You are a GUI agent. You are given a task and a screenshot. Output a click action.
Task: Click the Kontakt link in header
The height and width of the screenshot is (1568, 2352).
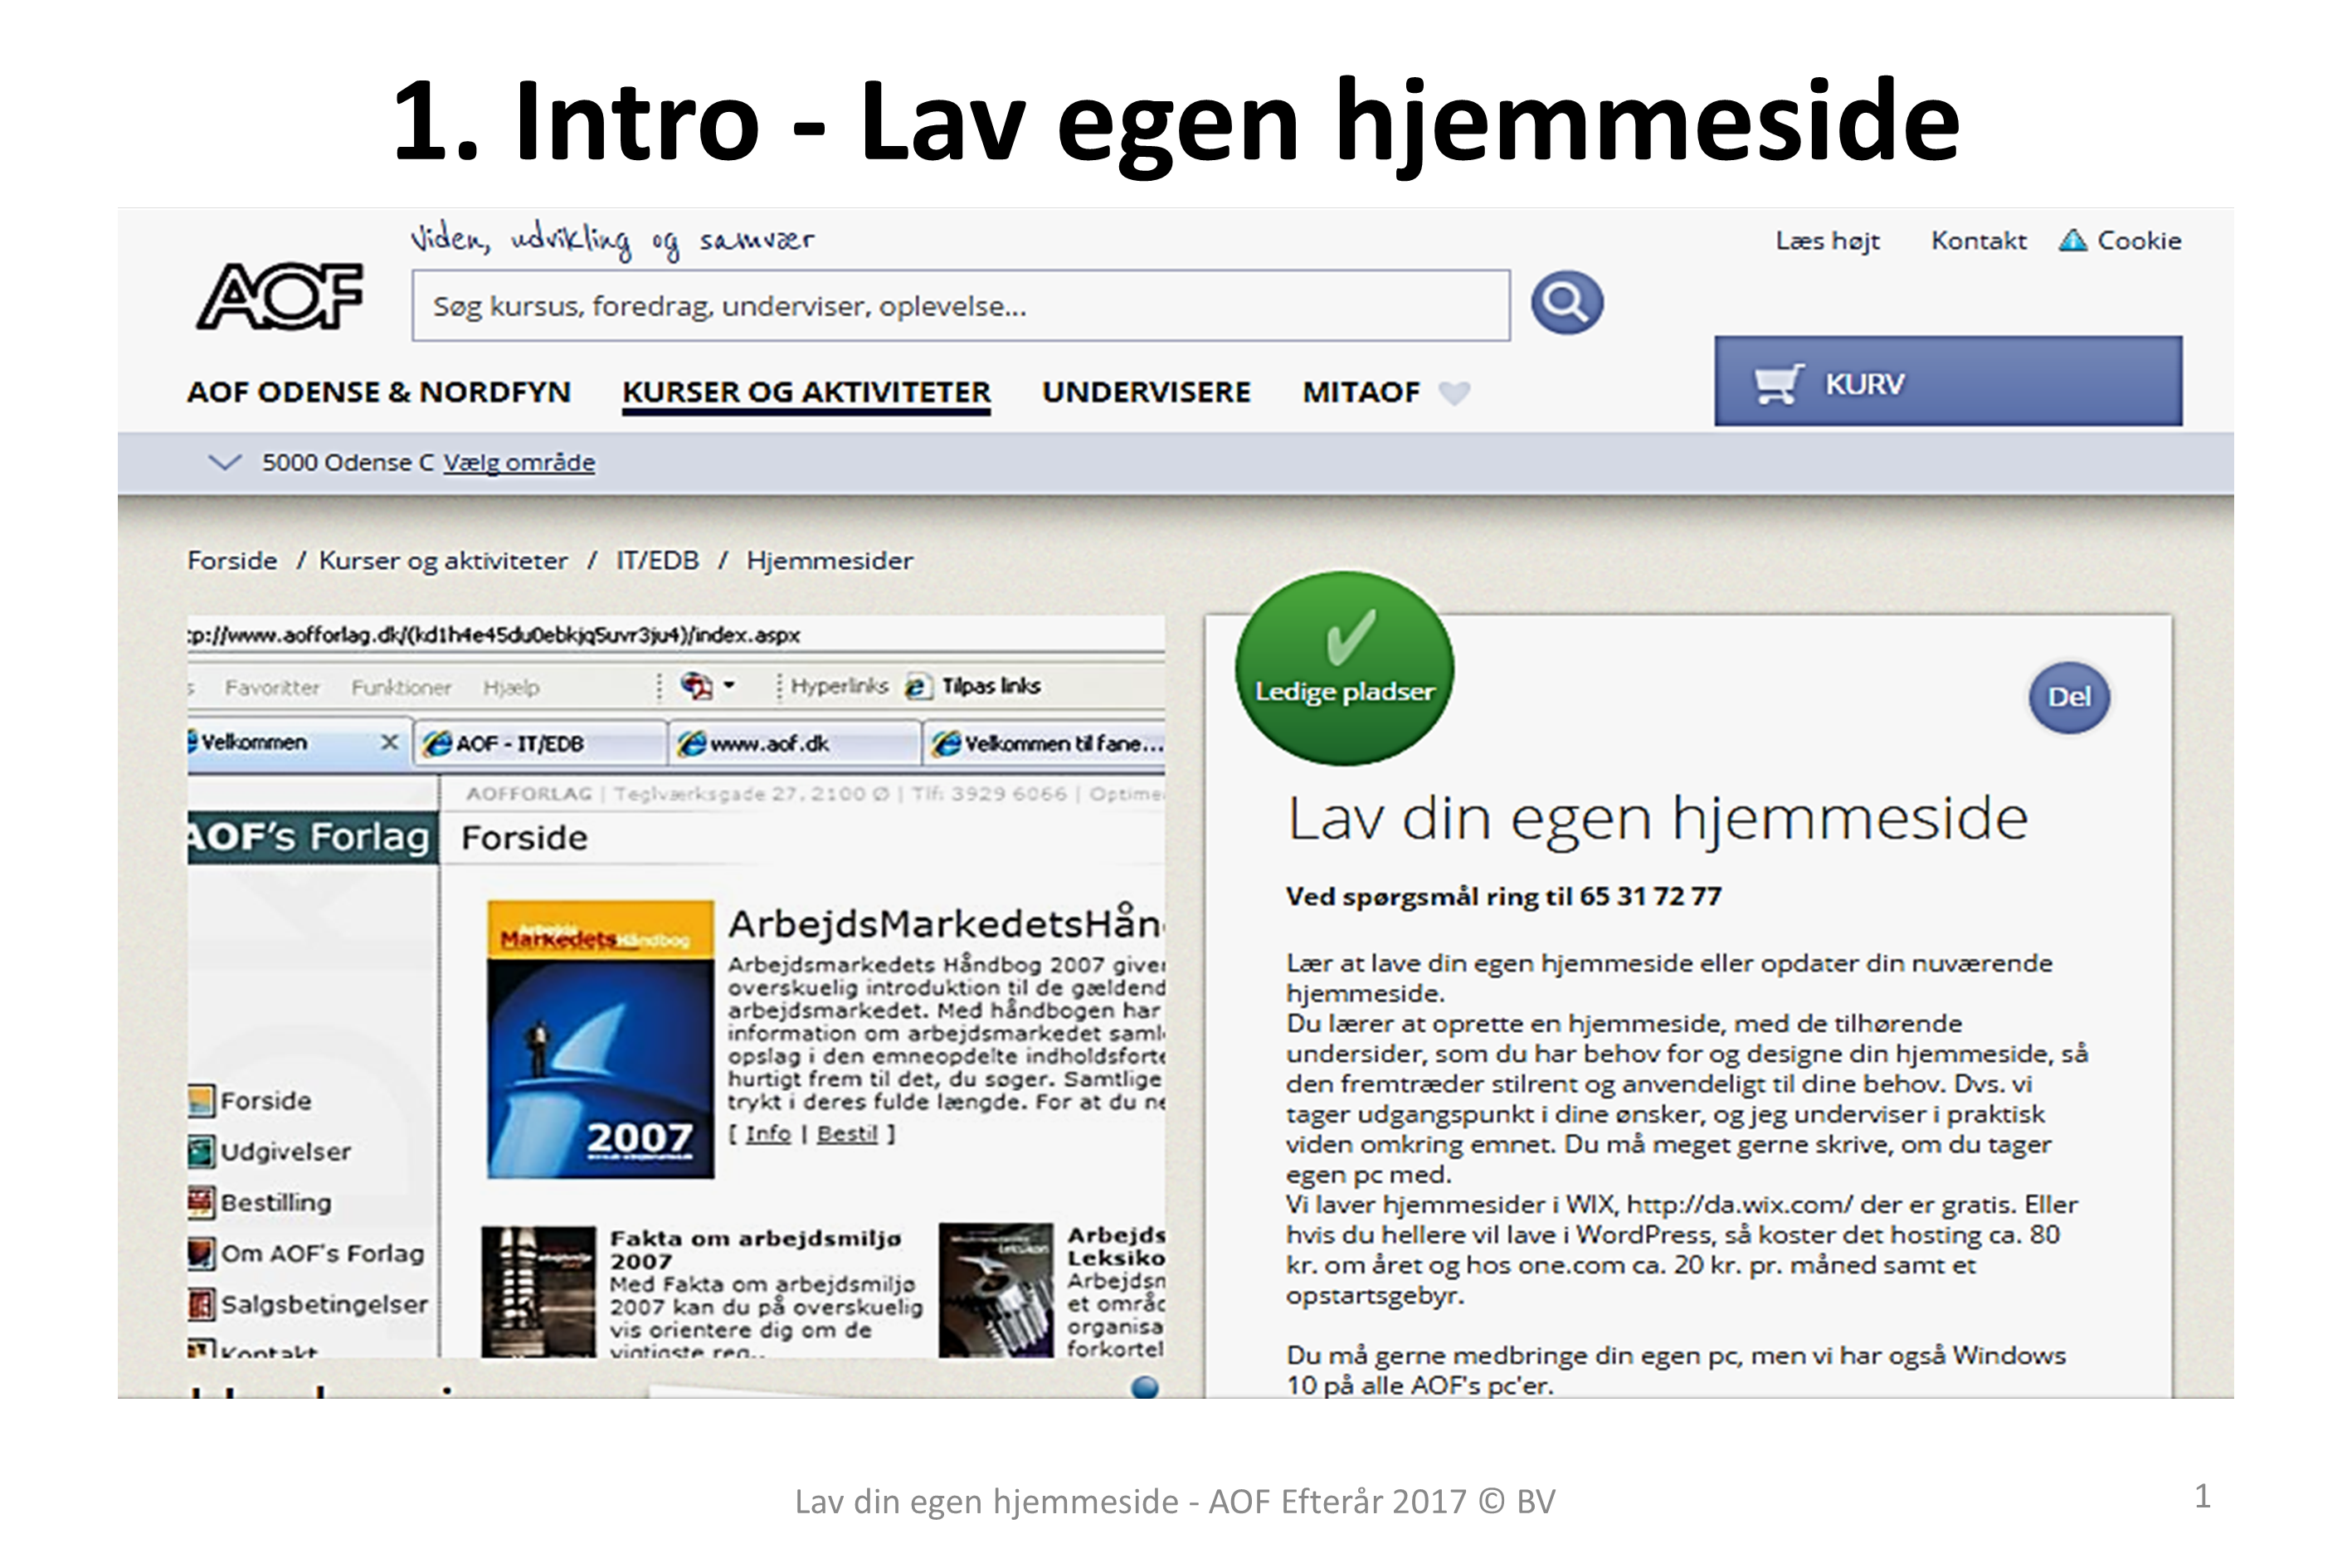coord(1979,241)
